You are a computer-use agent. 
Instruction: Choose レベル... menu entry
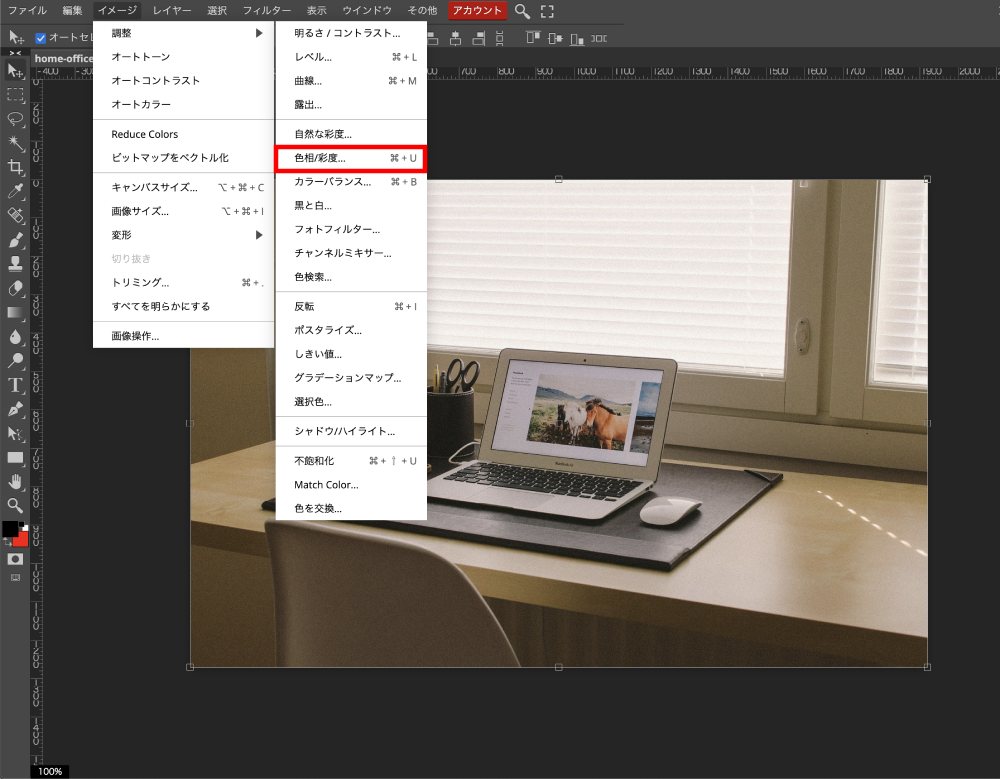tap(351, 57)
